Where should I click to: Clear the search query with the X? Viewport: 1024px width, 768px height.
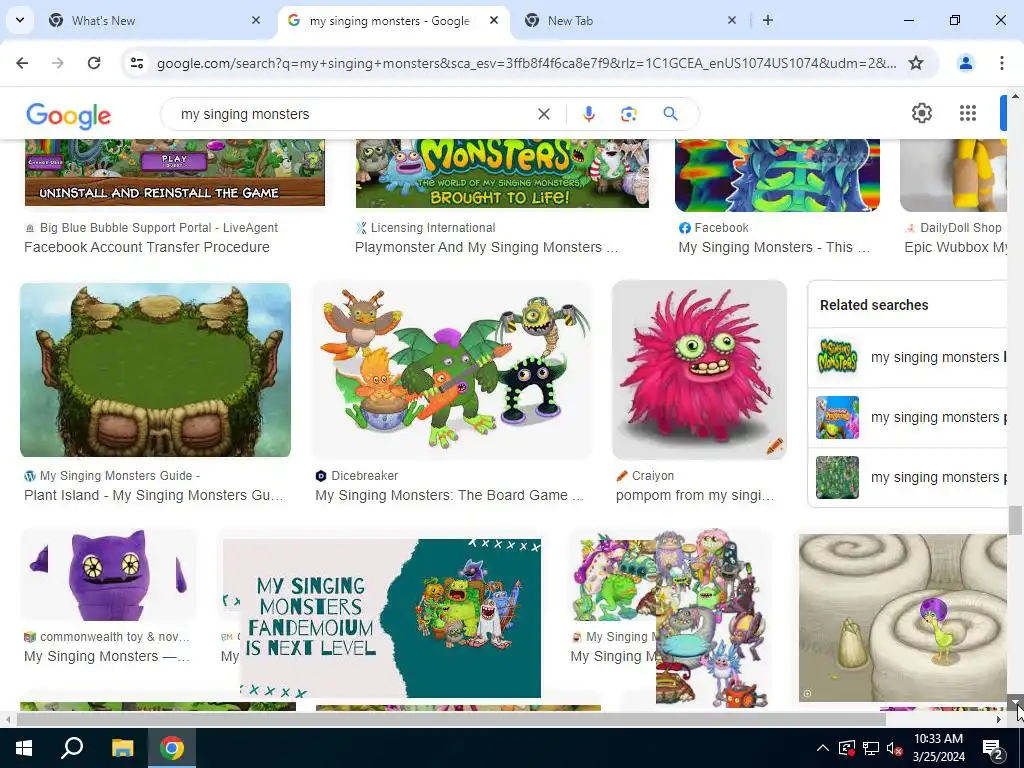543,114
